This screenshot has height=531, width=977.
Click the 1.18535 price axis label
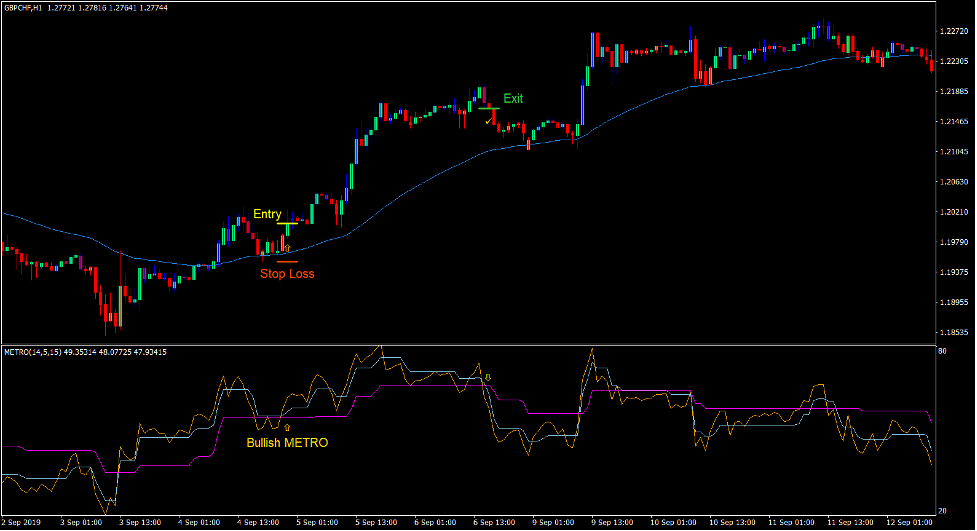point(953,332)
